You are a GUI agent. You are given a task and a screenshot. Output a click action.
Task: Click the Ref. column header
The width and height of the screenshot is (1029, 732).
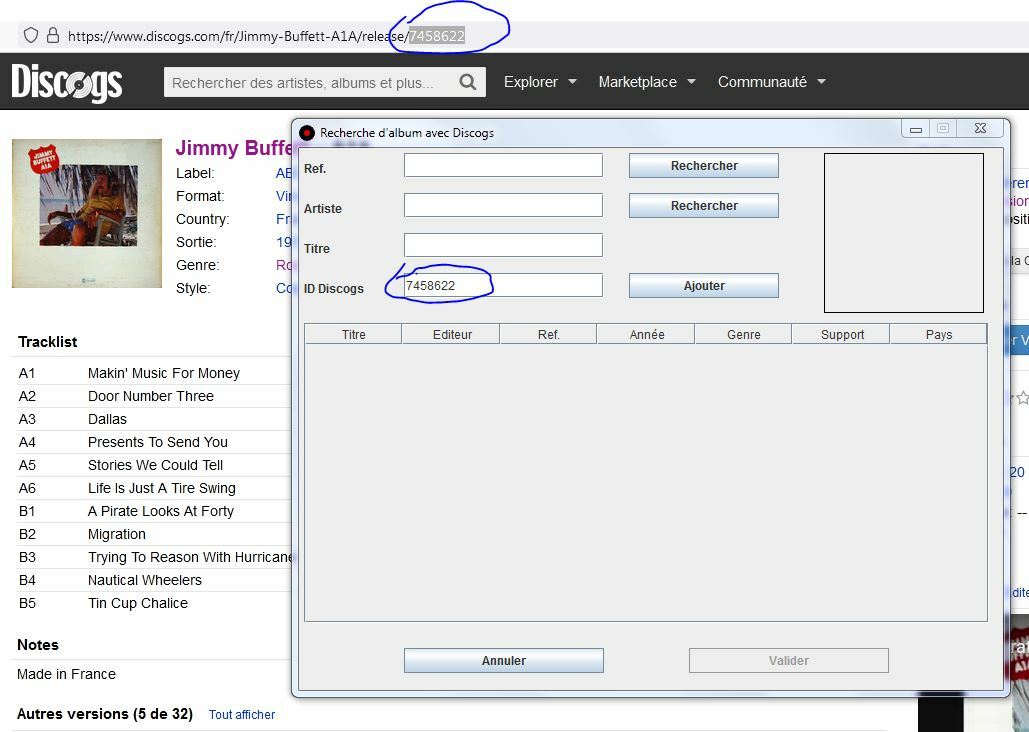(549, 334)
